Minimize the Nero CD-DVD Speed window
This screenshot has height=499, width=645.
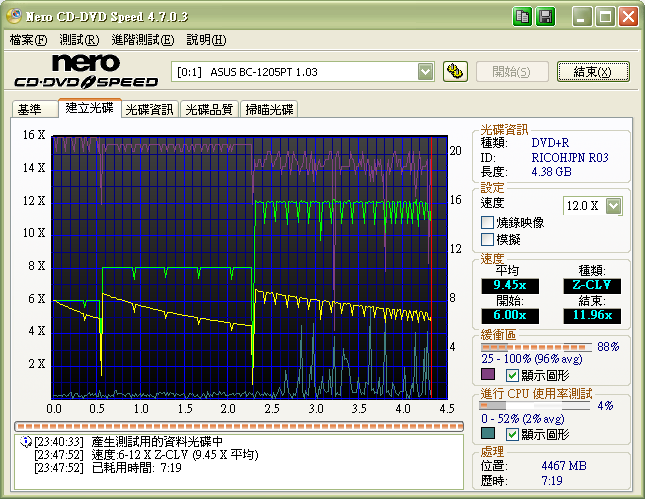582,17
